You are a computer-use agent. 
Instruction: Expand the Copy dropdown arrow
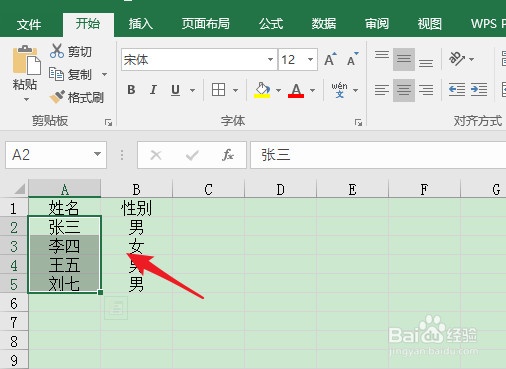click(x=104, y=74)
